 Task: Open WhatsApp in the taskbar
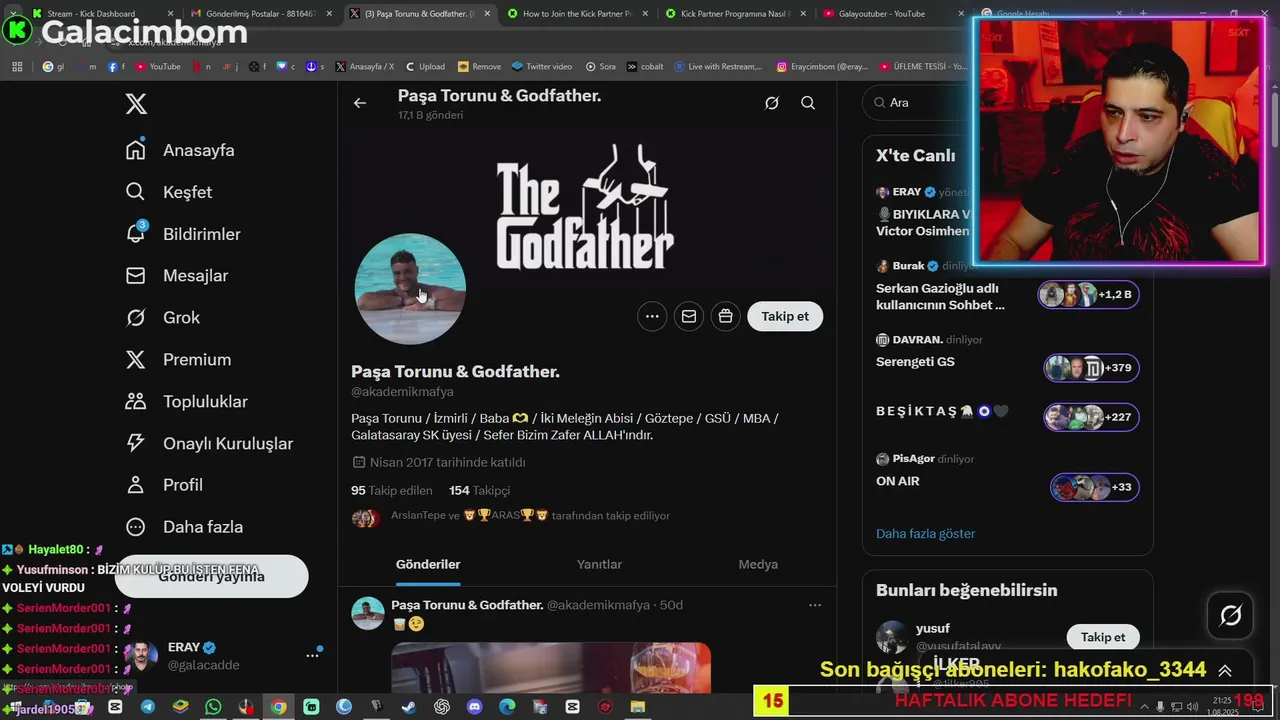[x=213, y=707]
